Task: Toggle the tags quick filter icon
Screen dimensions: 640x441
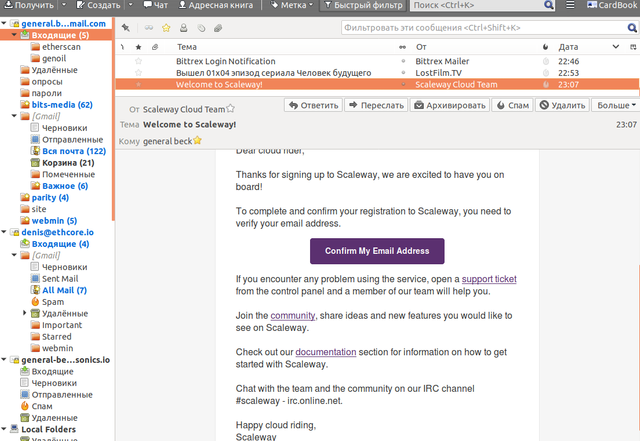Action: 201,28
